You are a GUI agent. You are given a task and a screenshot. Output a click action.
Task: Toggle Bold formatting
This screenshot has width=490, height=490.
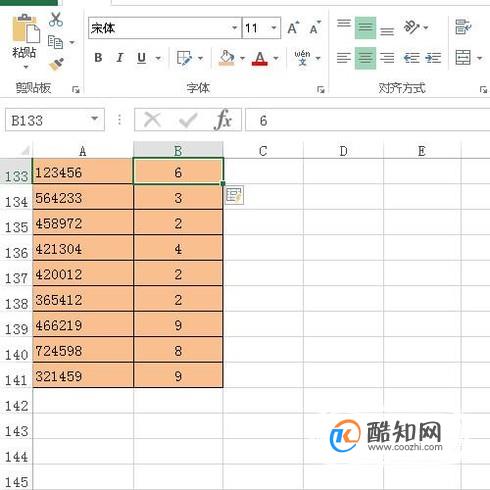(98, 58)
